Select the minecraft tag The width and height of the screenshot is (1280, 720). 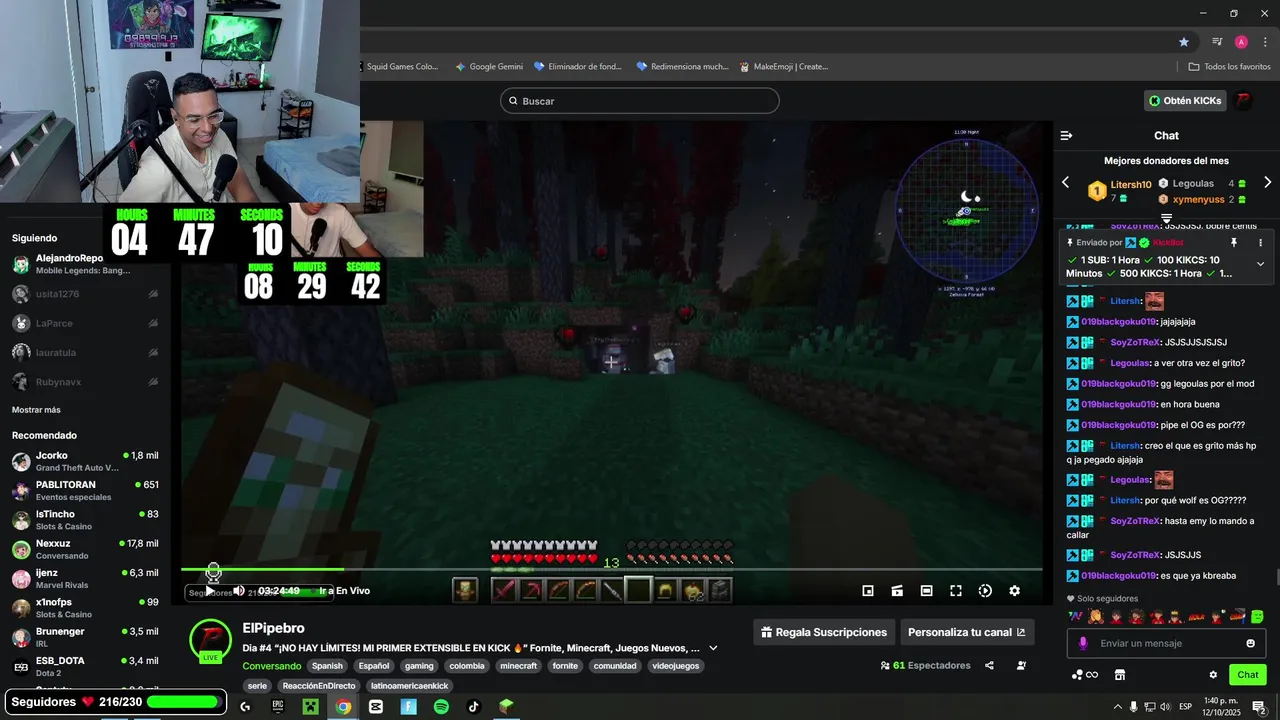[x=519, y=666]
